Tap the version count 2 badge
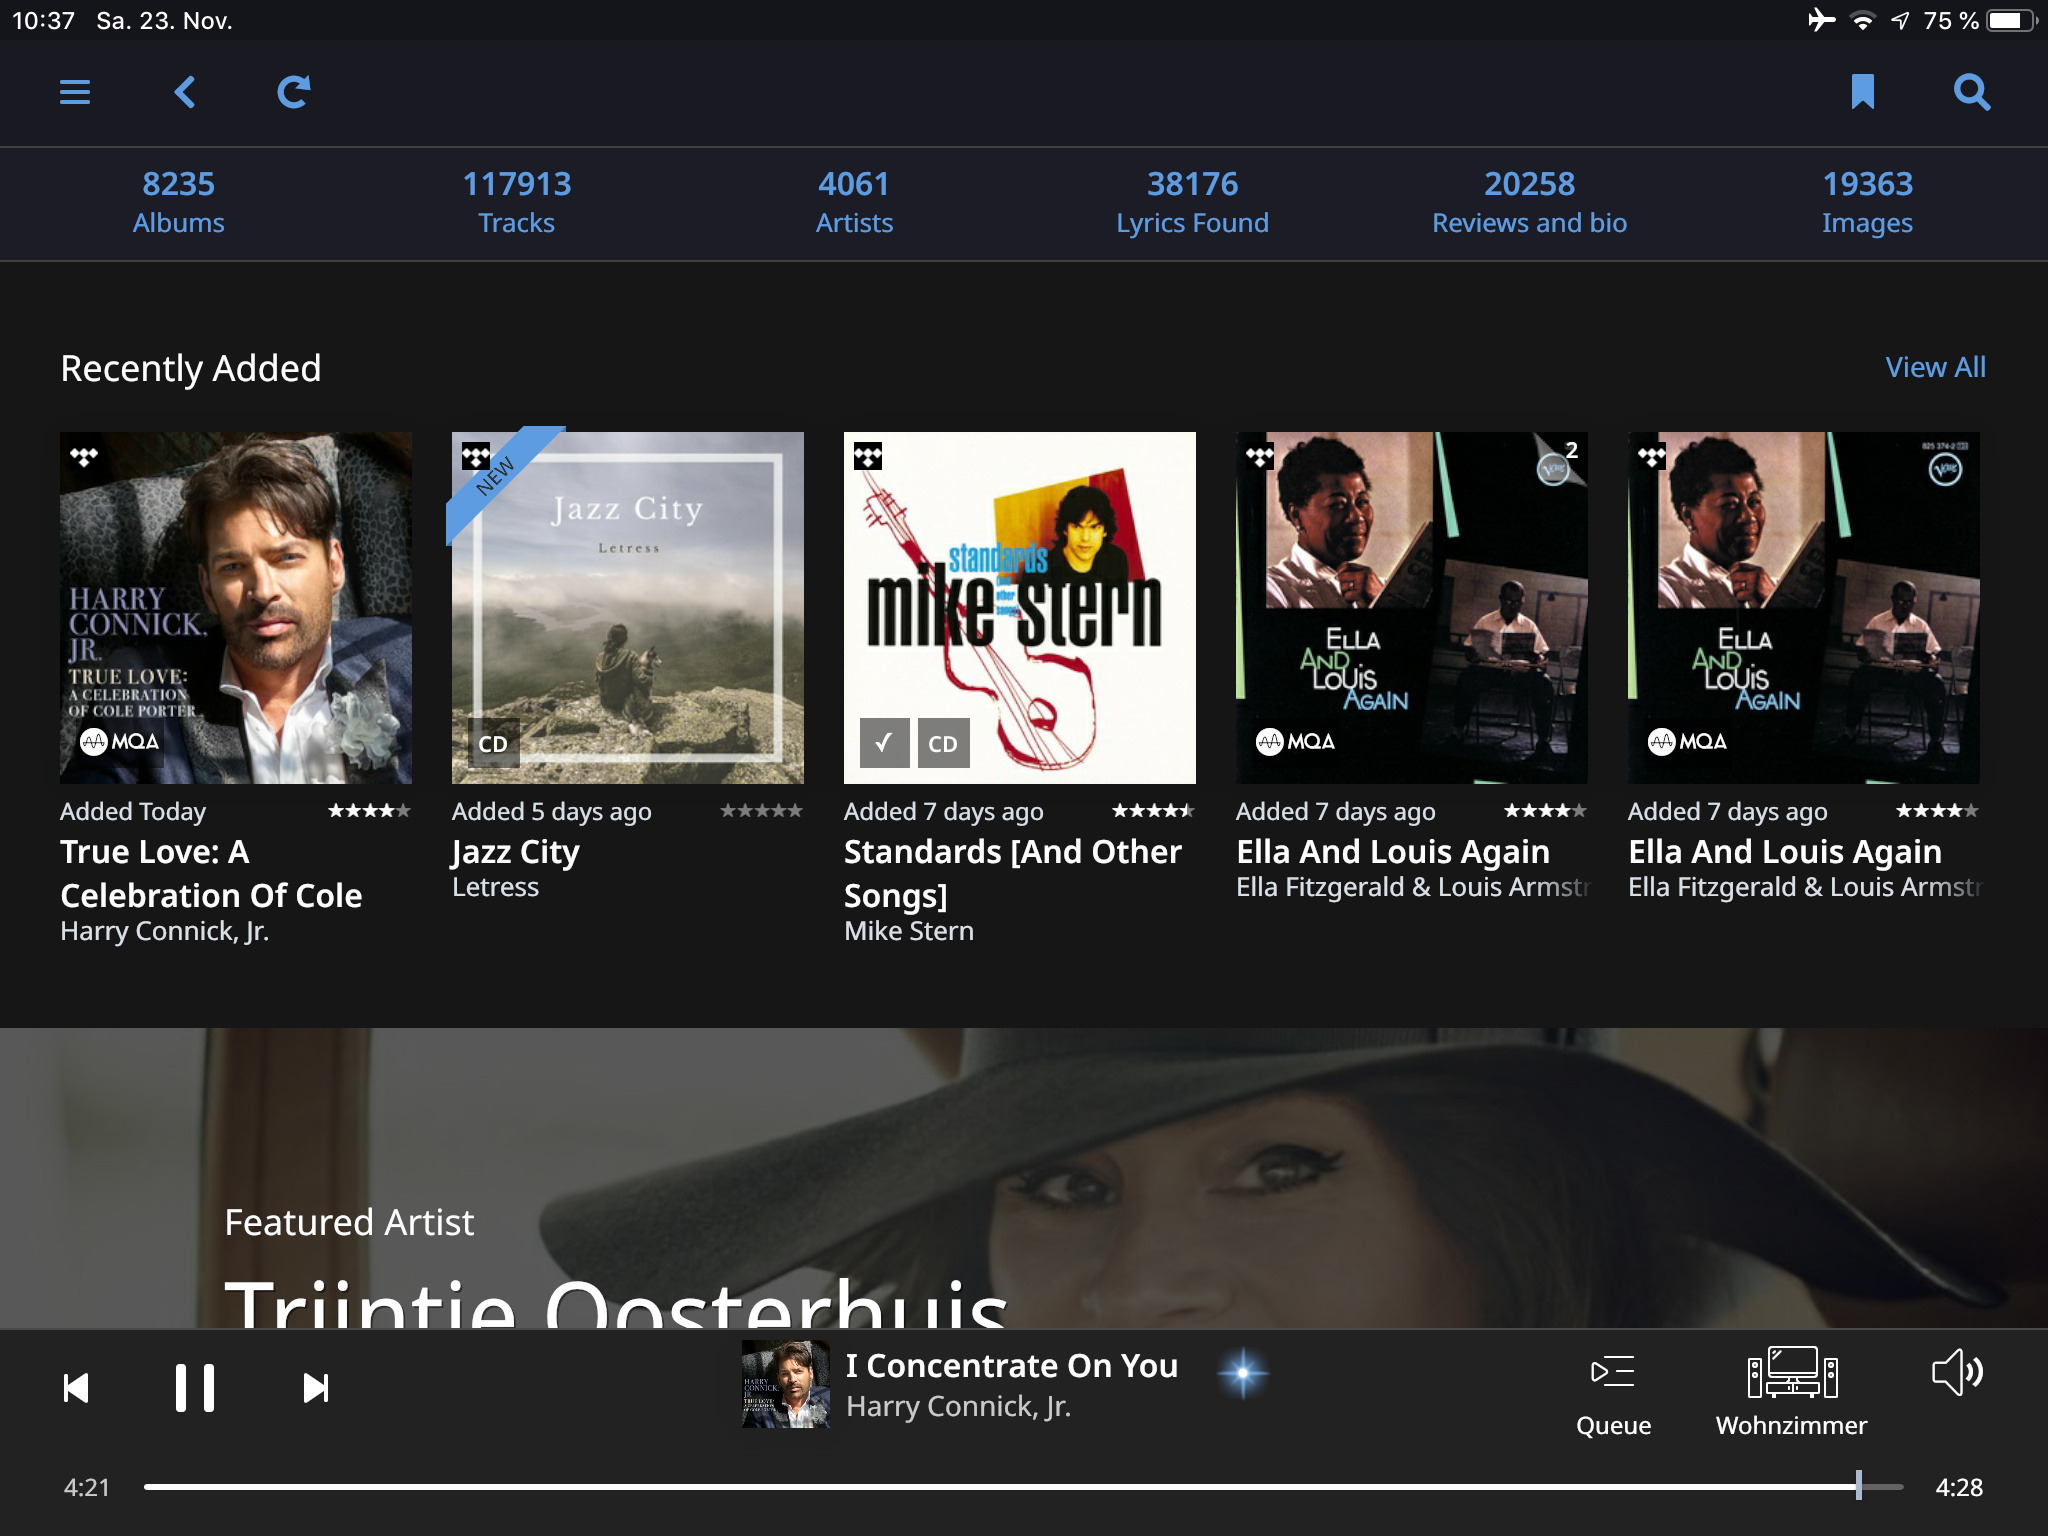Screen dimensions: 2048x1536 [1571, 450]
